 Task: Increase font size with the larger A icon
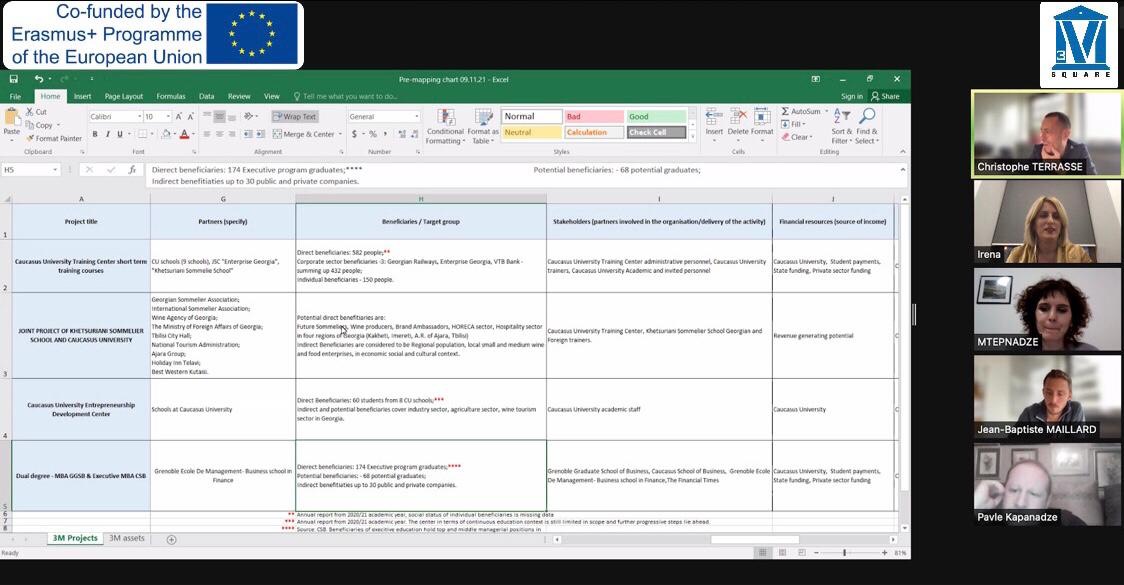[179, 116]
